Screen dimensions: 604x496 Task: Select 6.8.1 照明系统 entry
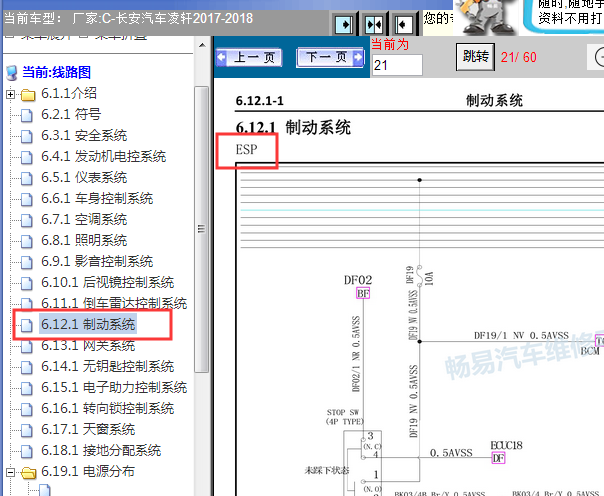point(84,240)
